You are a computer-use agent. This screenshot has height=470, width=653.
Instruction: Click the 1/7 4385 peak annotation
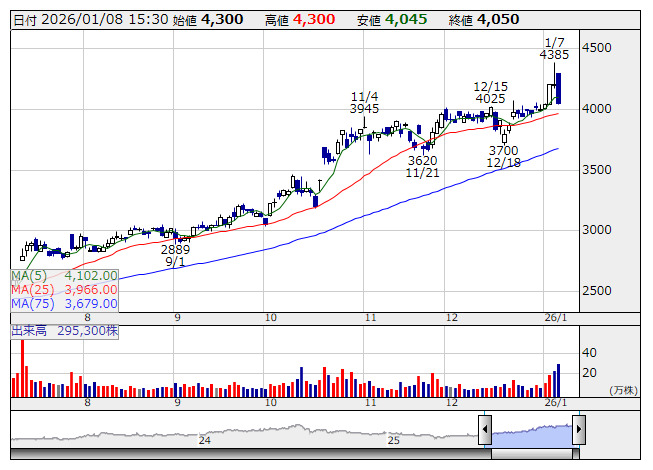pos(554,49)
